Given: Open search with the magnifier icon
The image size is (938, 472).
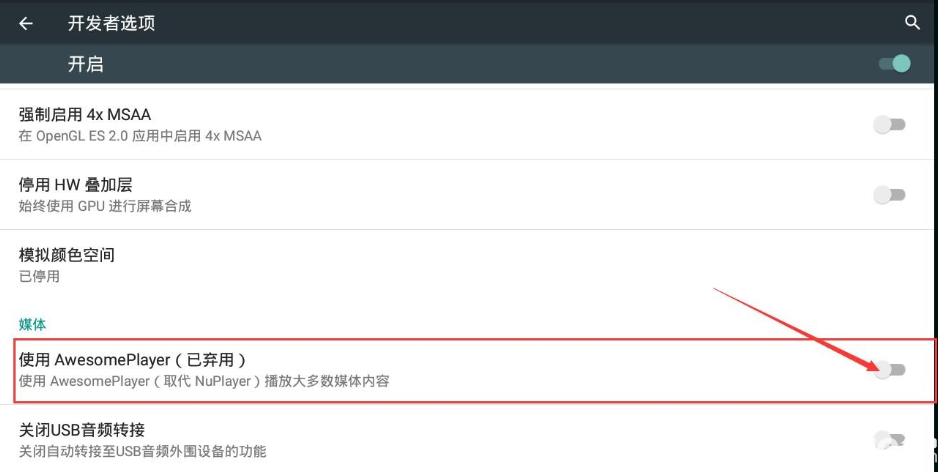Looking at the screenshot, I should [x=912, y=23].
